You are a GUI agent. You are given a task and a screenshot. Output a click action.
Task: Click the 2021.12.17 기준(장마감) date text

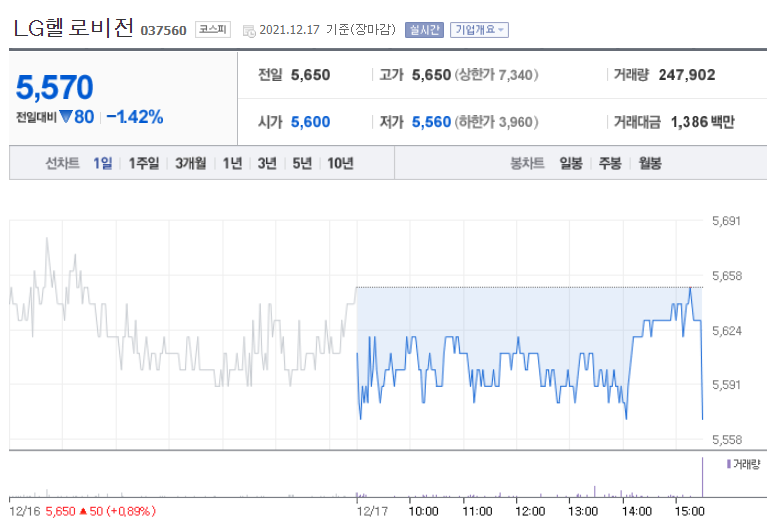pos(327,30)
